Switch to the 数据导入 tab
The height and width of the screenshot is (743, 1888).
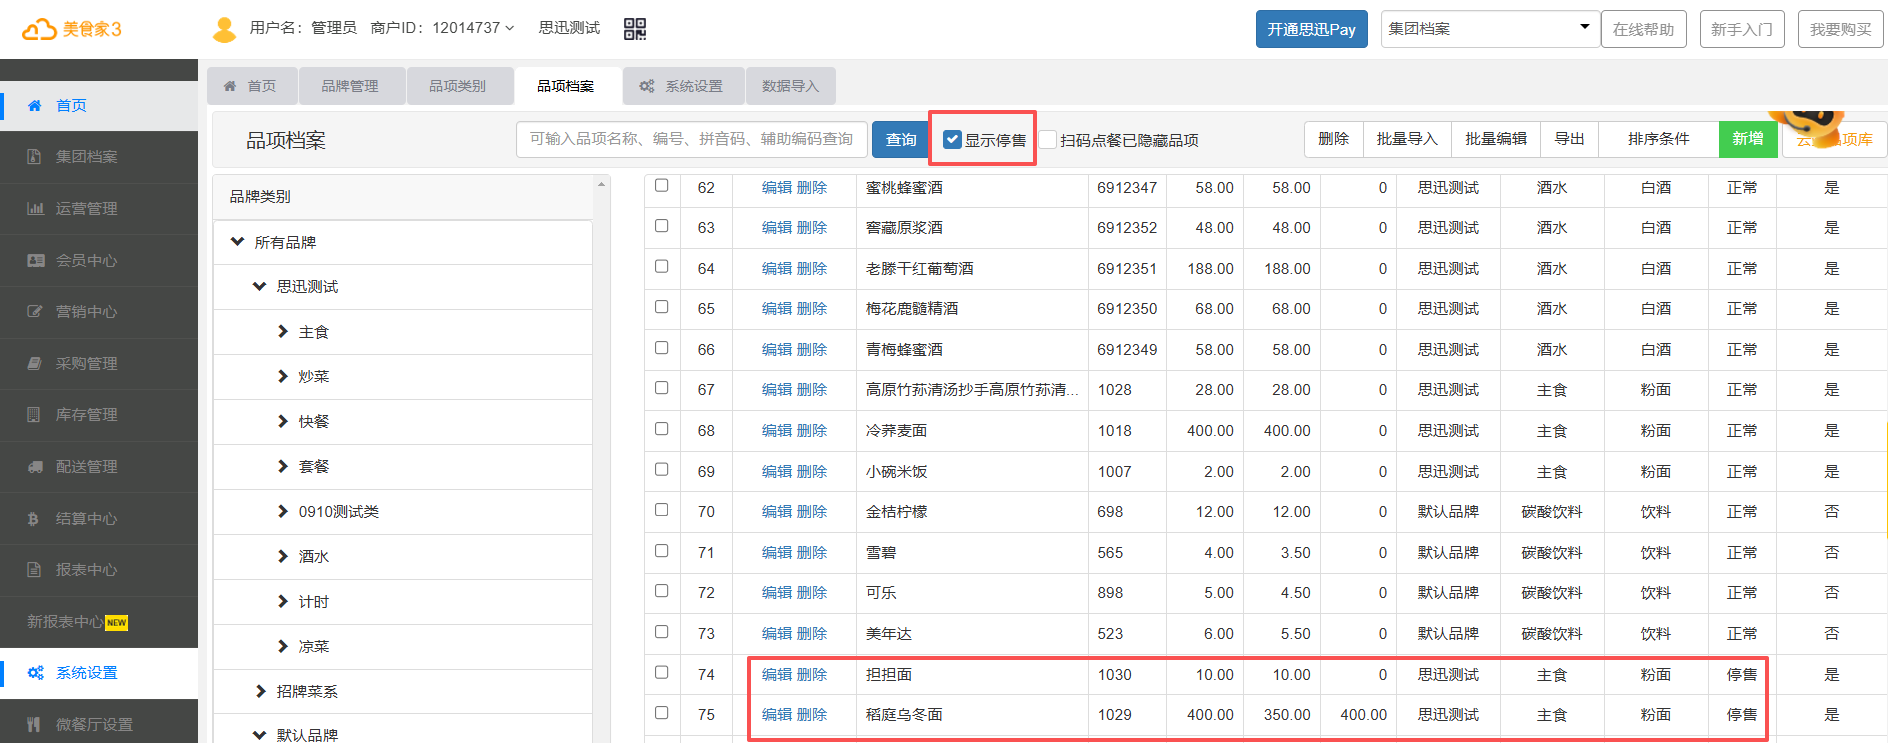click(x=790, y=86)
